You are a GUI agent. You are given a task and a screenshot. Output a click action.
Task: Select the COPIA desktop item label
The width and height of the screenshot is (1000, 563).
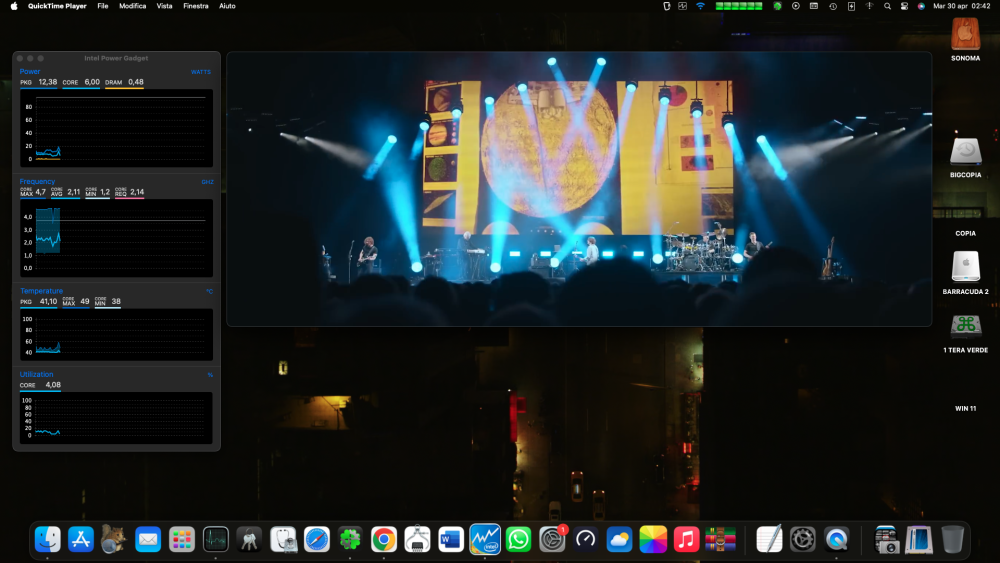(966, 233)
